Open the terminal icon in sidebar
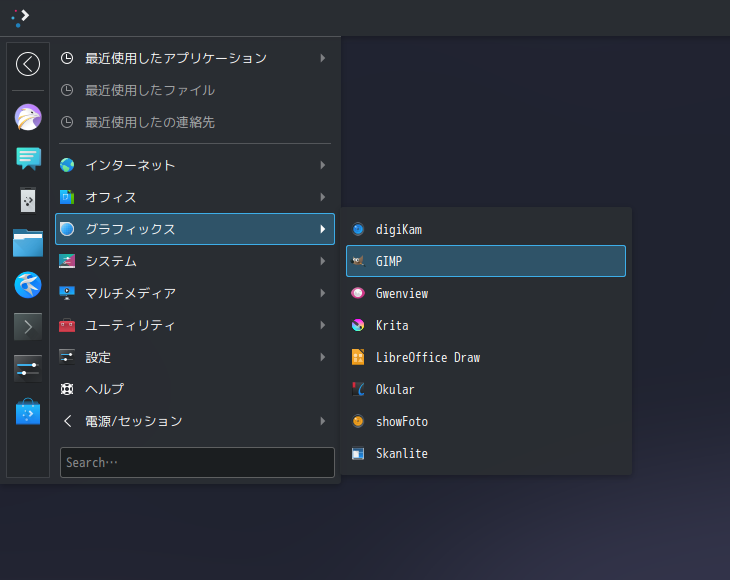Screen dimensions: 730x580 pos(28,326)
